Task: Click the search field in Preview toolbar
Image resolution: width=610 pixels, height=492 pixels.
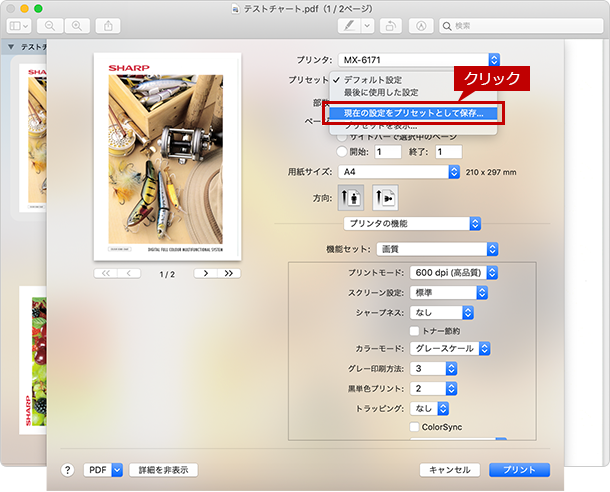Action: click(x=521, y=26)
